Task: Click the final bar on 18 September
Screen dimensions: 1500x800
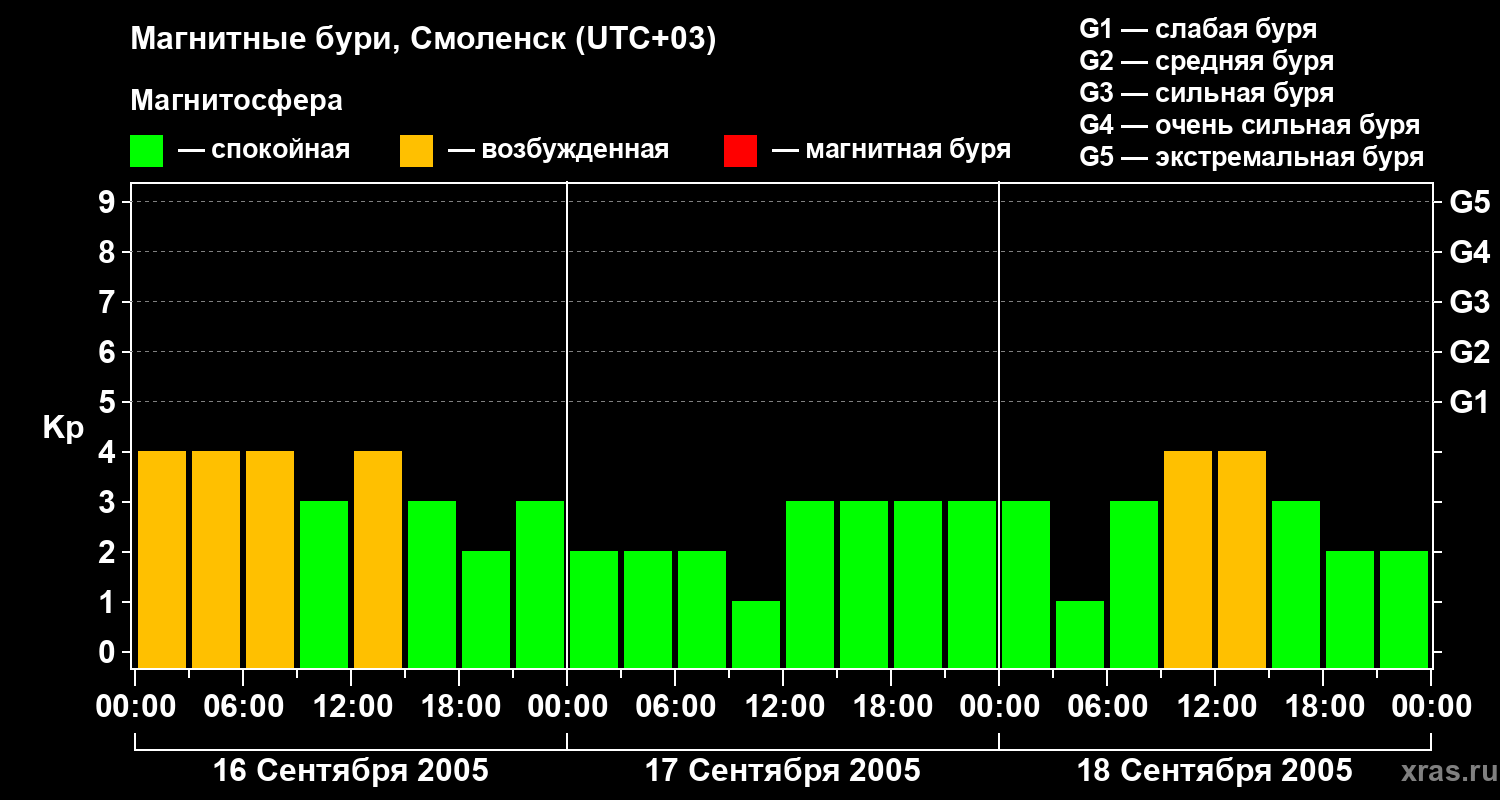Action: 1404,609
